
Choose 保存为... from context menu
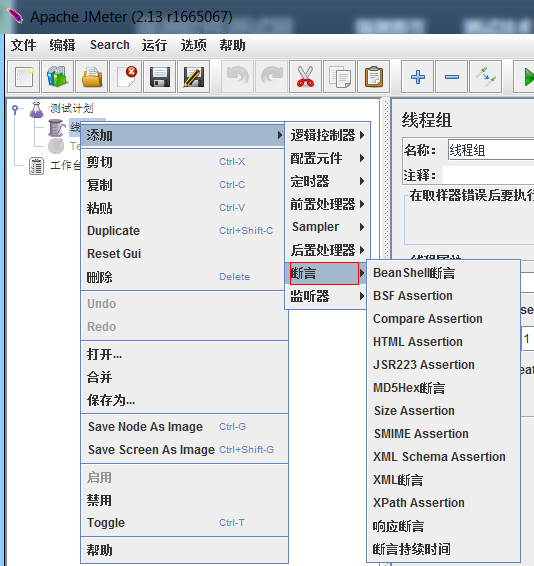point(184,400)
